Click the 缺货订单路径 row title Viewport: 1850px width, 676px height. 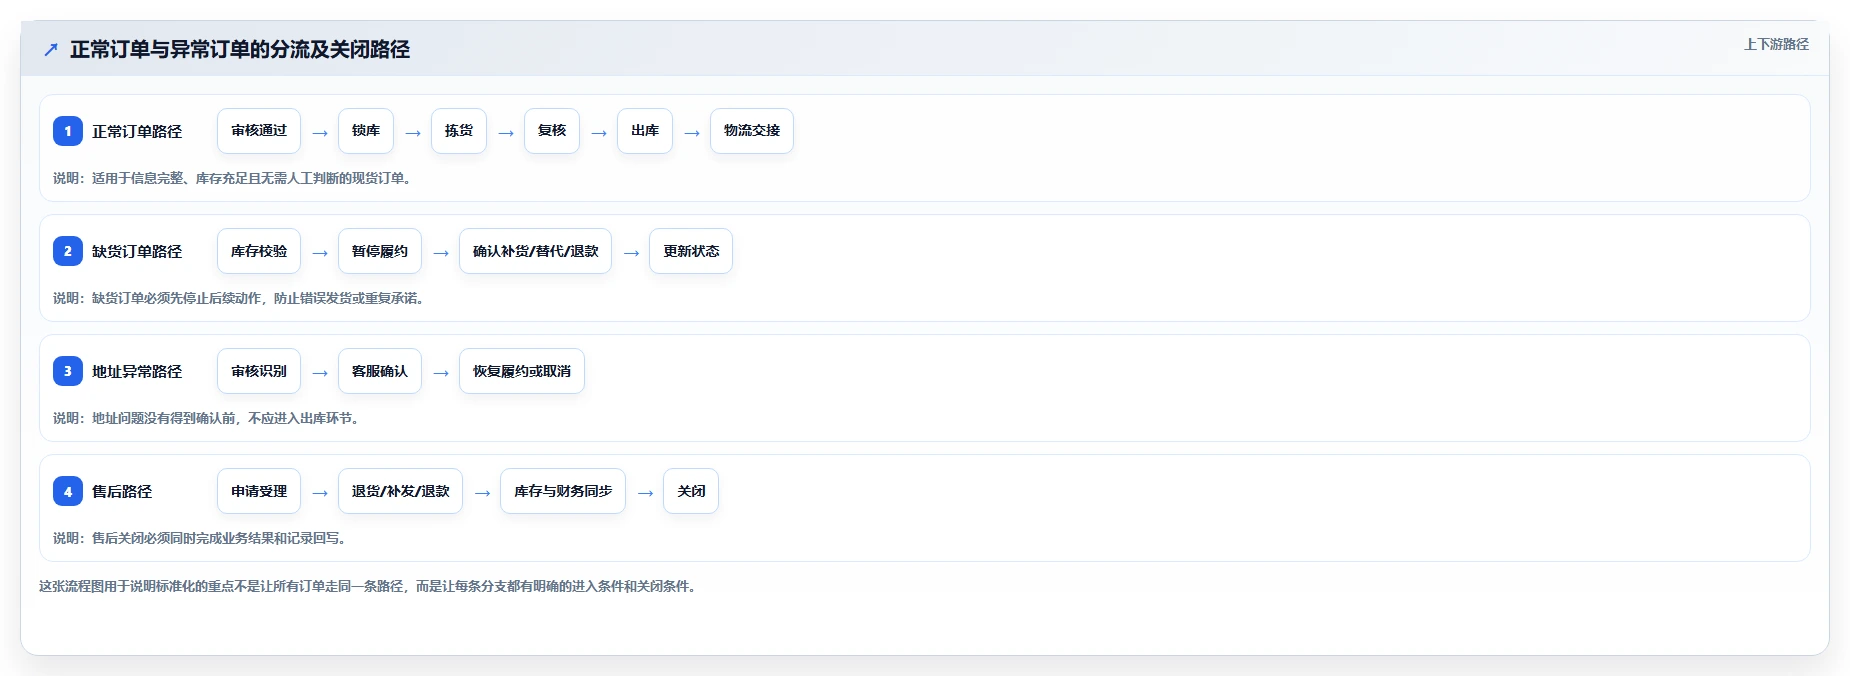[137, 251]
